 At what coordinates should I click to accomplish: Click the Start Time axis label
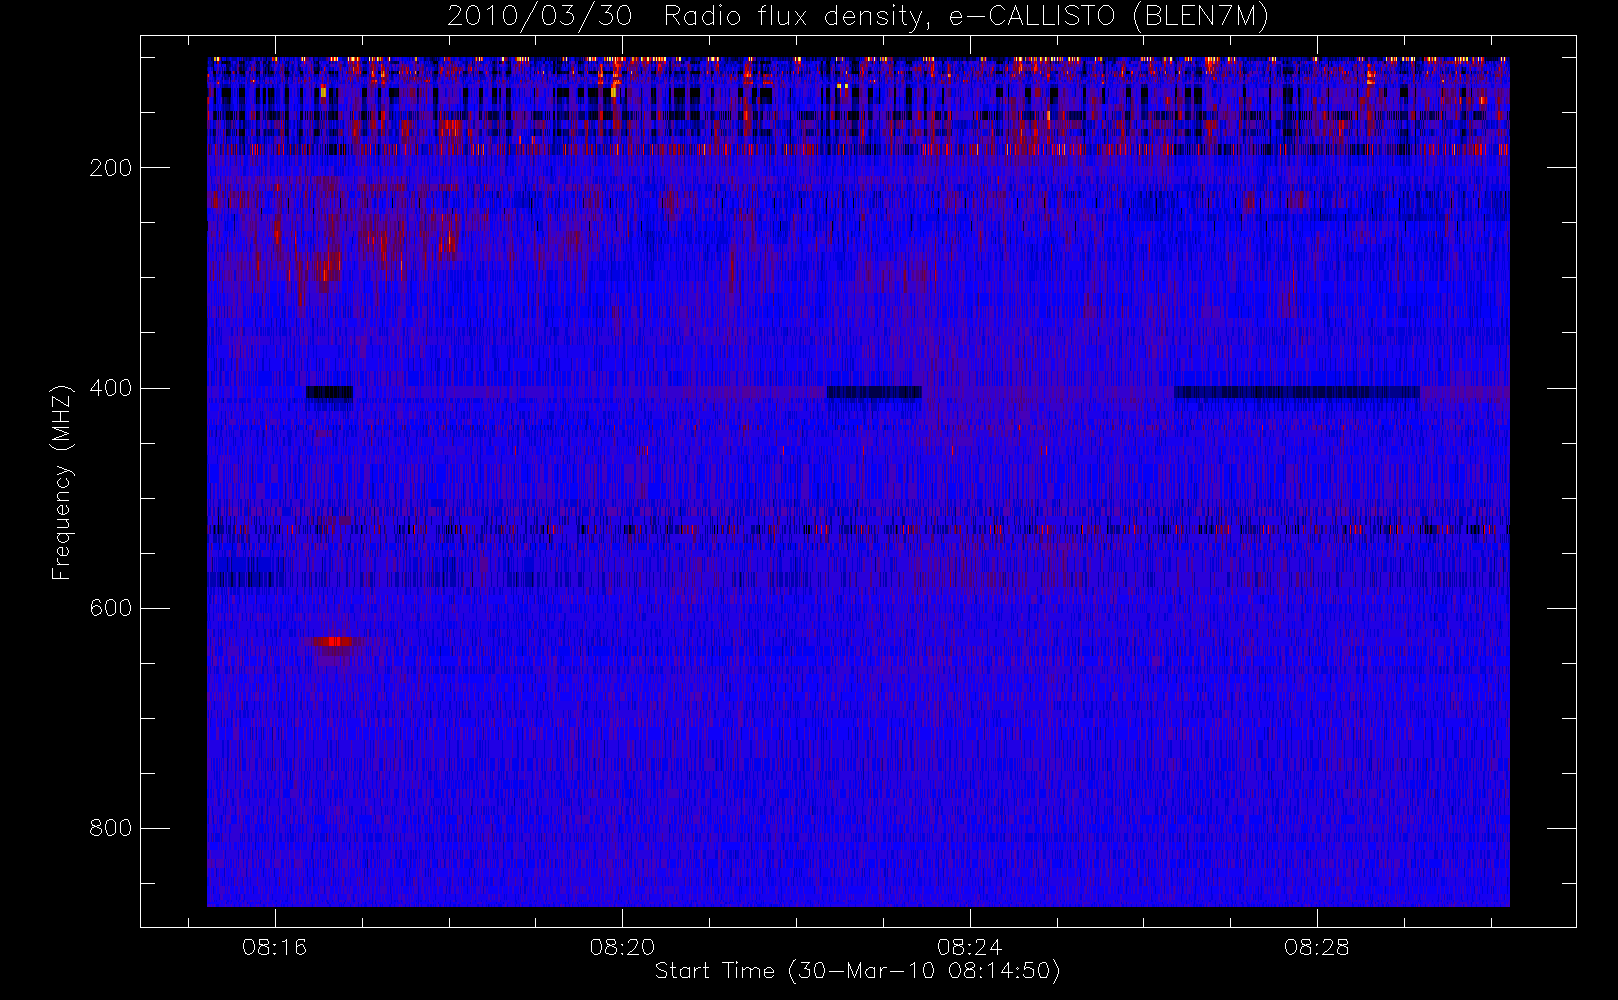[857, 971]
